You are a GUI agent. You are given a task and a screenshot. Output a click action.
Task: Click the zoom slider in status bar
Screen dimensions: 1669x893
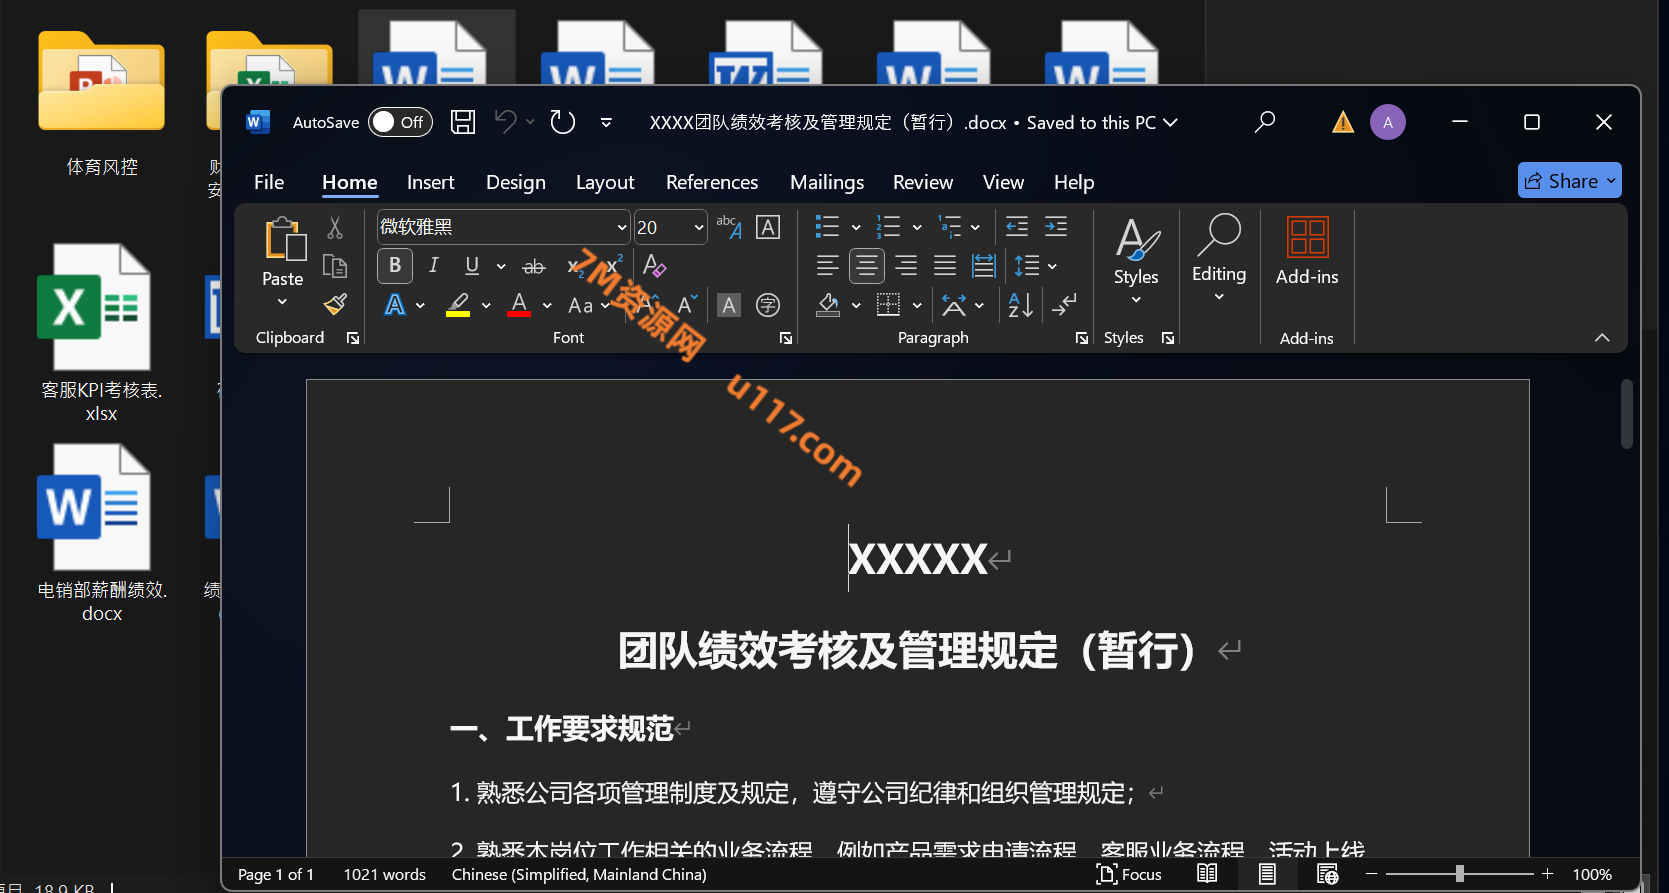coord(1459,874)
